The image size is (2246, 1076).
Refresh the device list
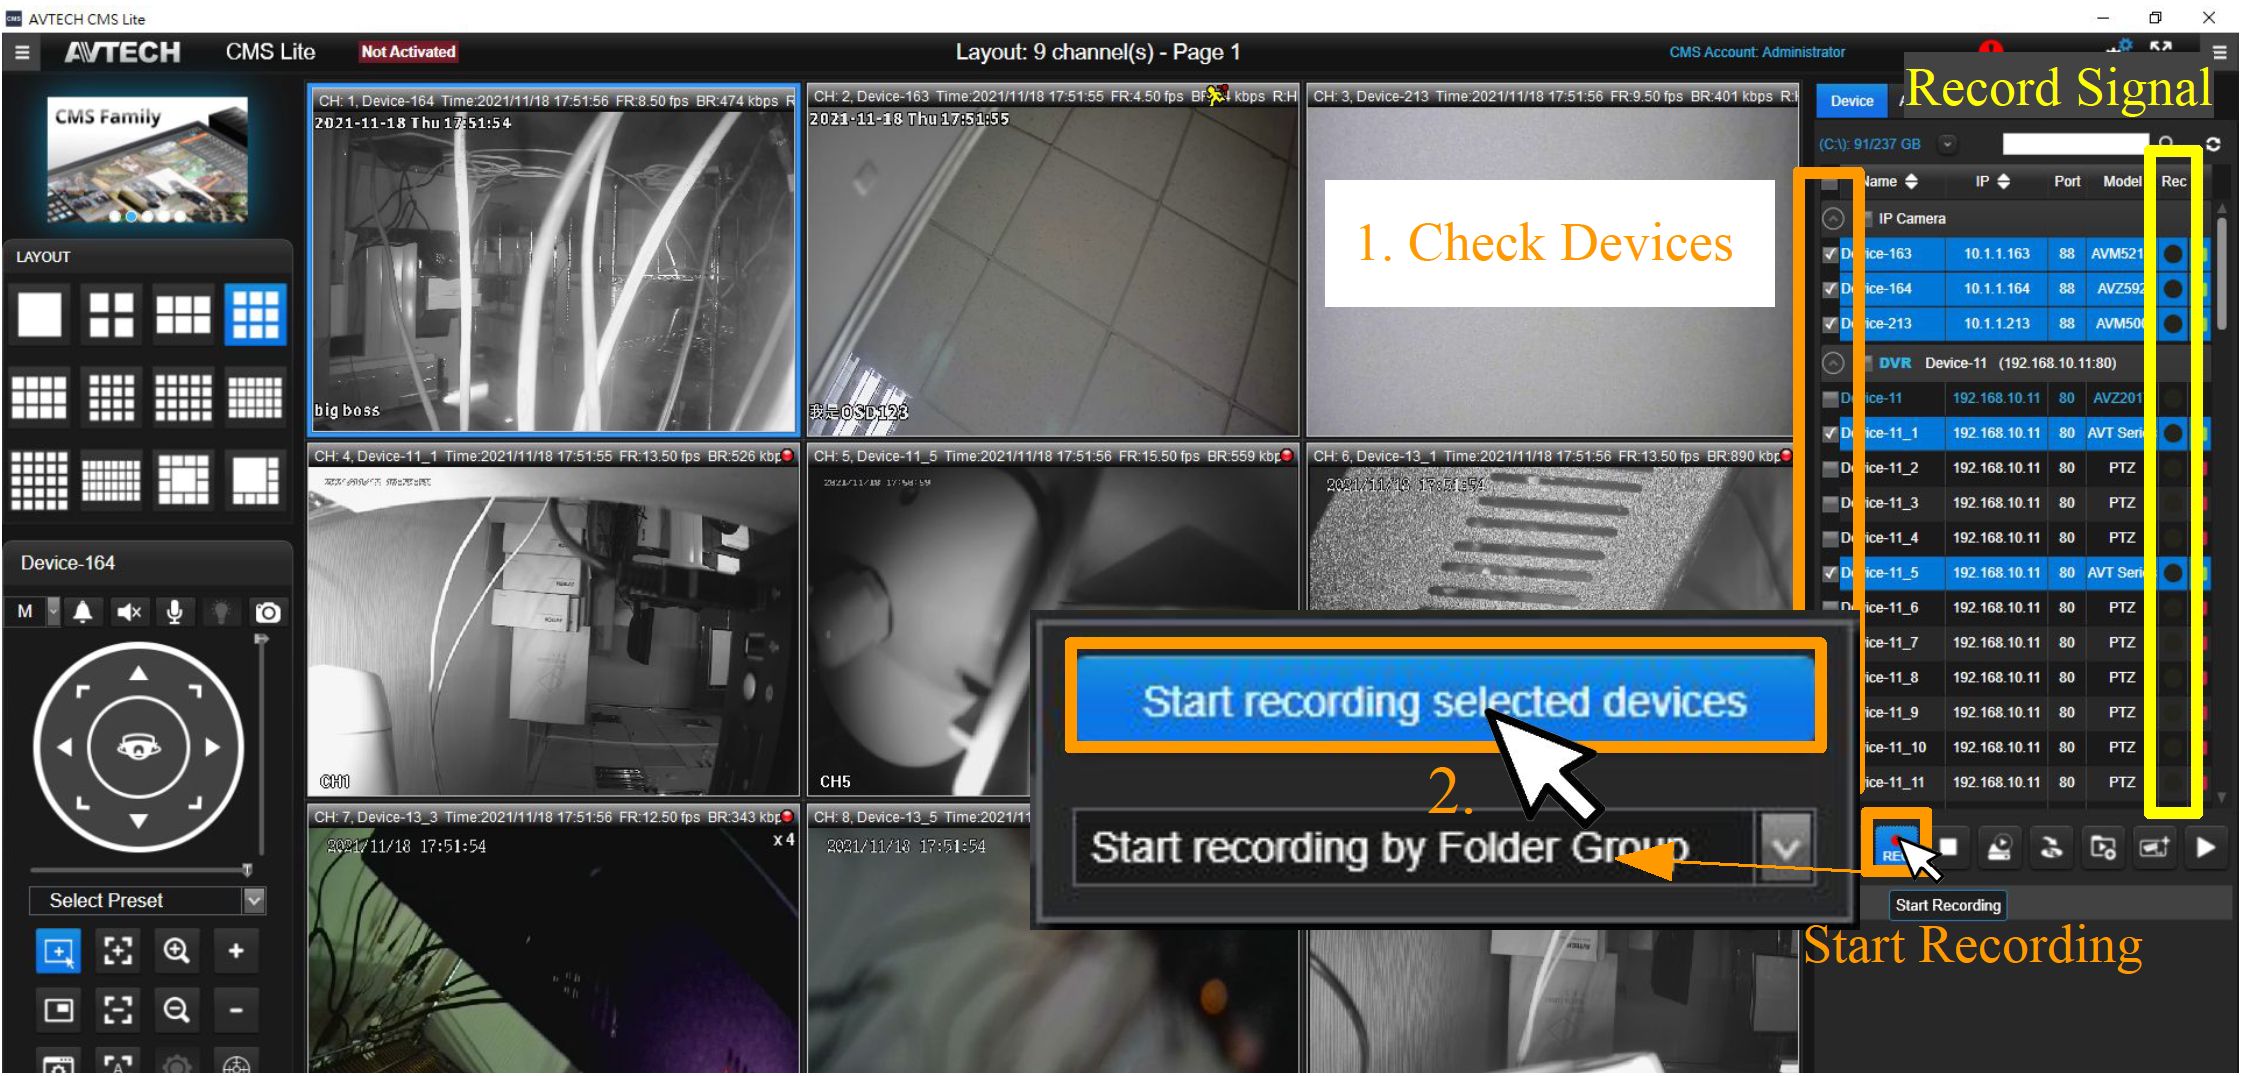coord(2213,144)
